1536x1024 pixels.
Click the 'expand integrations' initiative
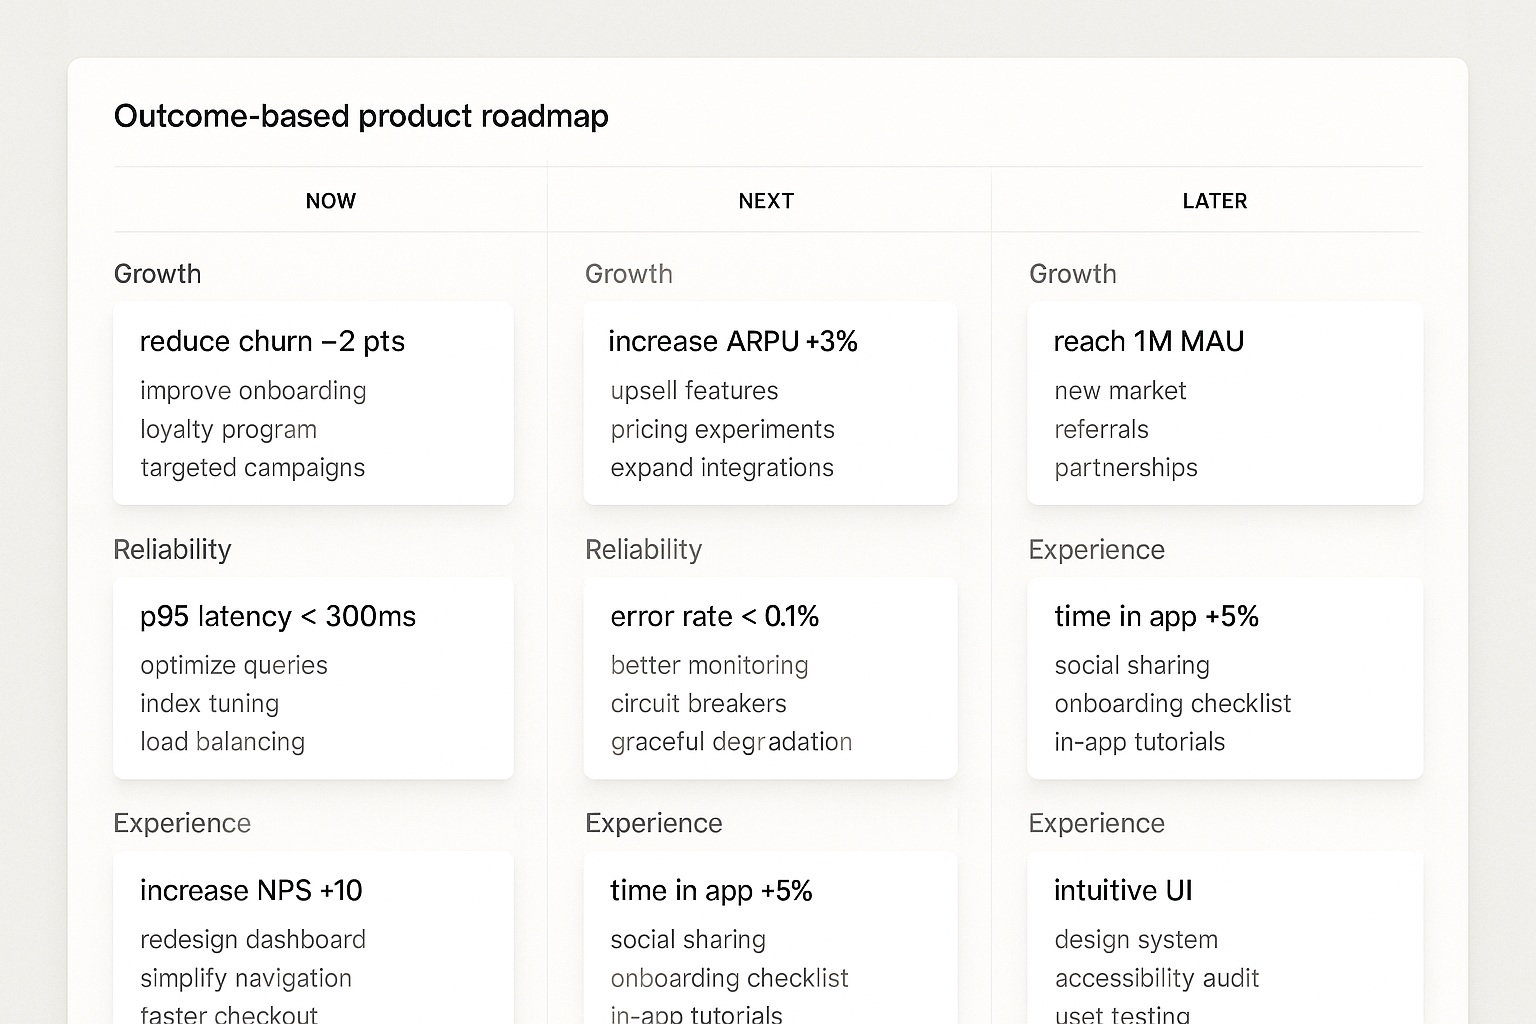(721, 468)
